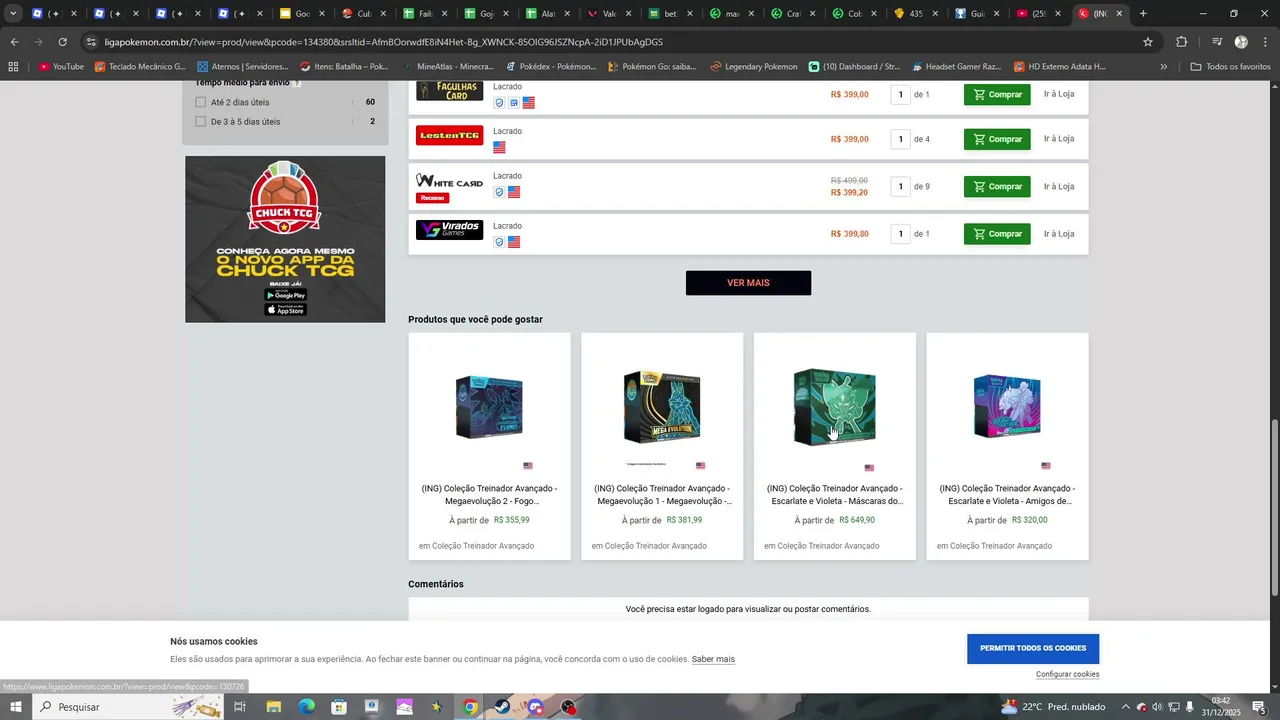Open the YouTube bookmark
The height and width of the screenshot is (720, 1280).
coord(61,67)
